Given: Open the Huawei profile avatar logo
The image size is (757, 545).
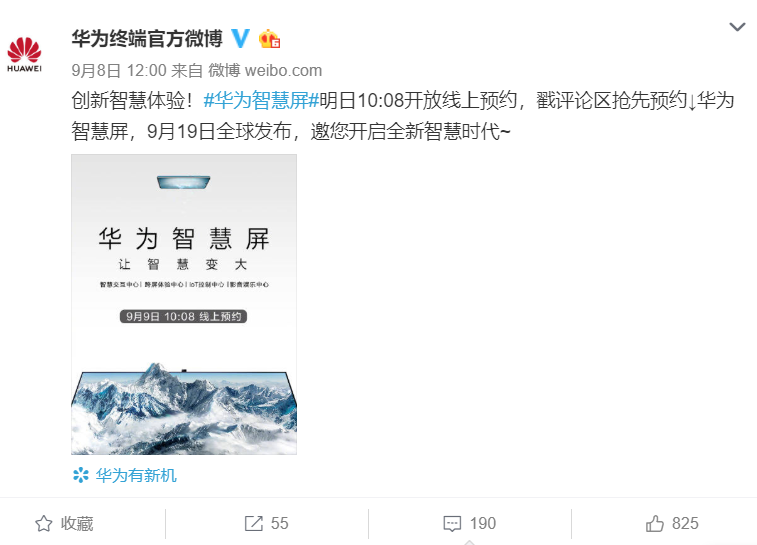Looking at the screenshot, I should tap(24, 54).
